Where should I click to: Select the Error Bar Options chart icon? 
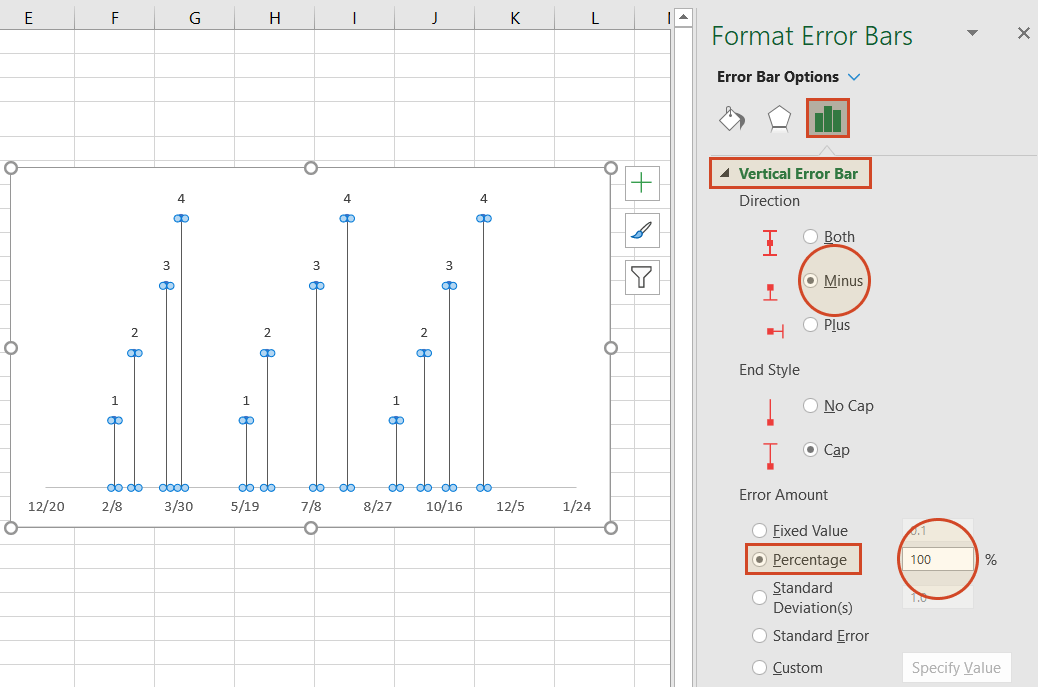(x=827, y=118)
